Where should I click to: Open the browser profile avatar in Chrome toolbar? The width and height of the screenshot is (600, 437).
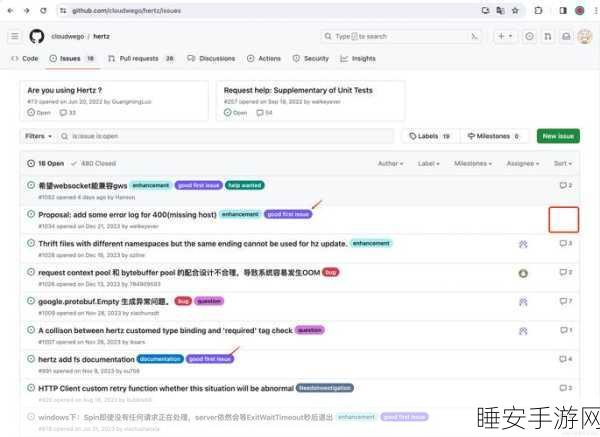point(579,11)
